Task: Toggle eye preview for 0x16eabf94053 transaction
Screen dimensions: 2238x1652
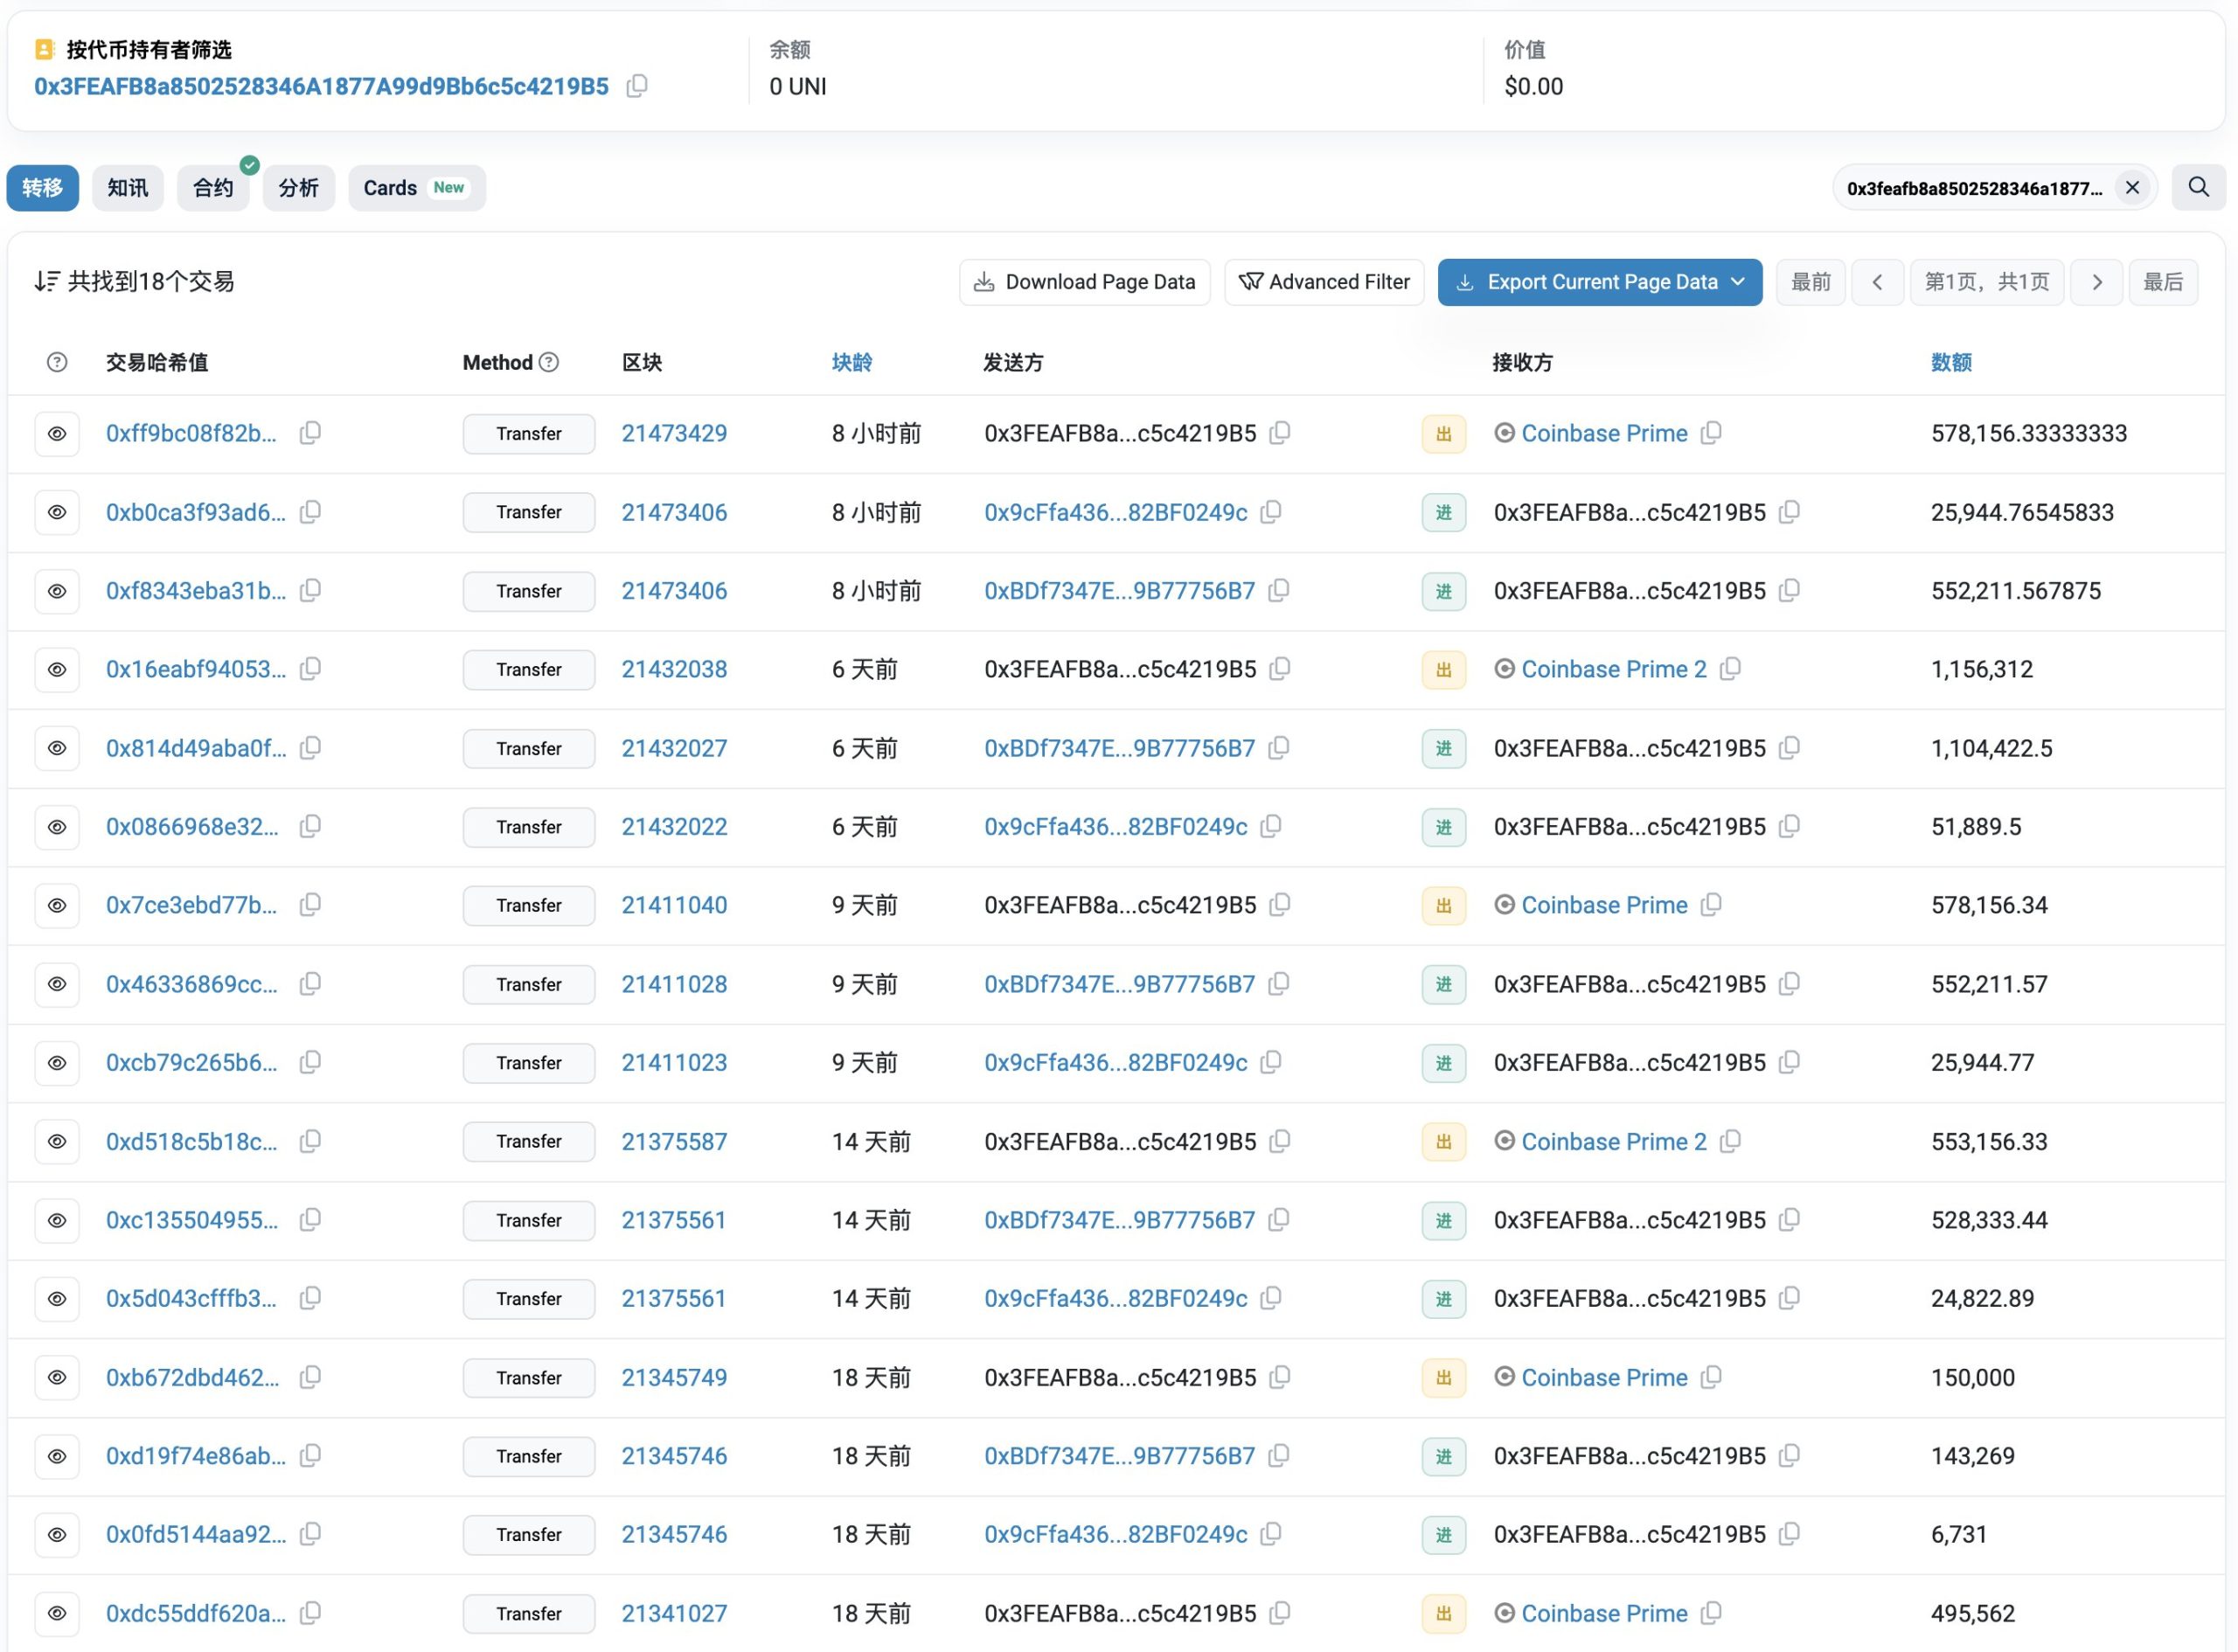Action: pos(57,669)
